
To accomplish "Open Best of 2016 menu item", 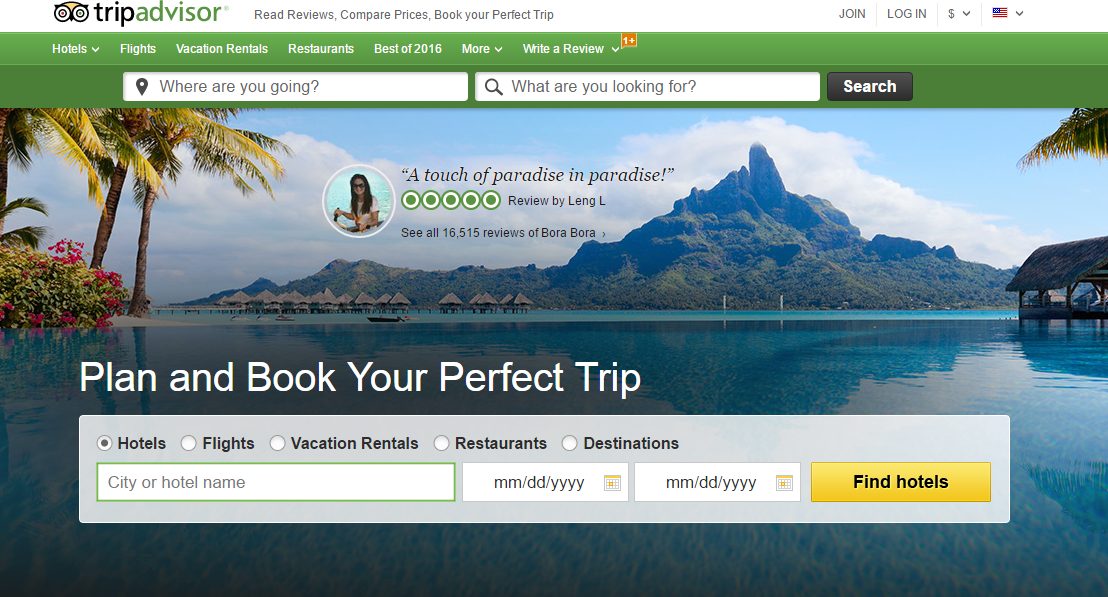I will pos(408,49).
